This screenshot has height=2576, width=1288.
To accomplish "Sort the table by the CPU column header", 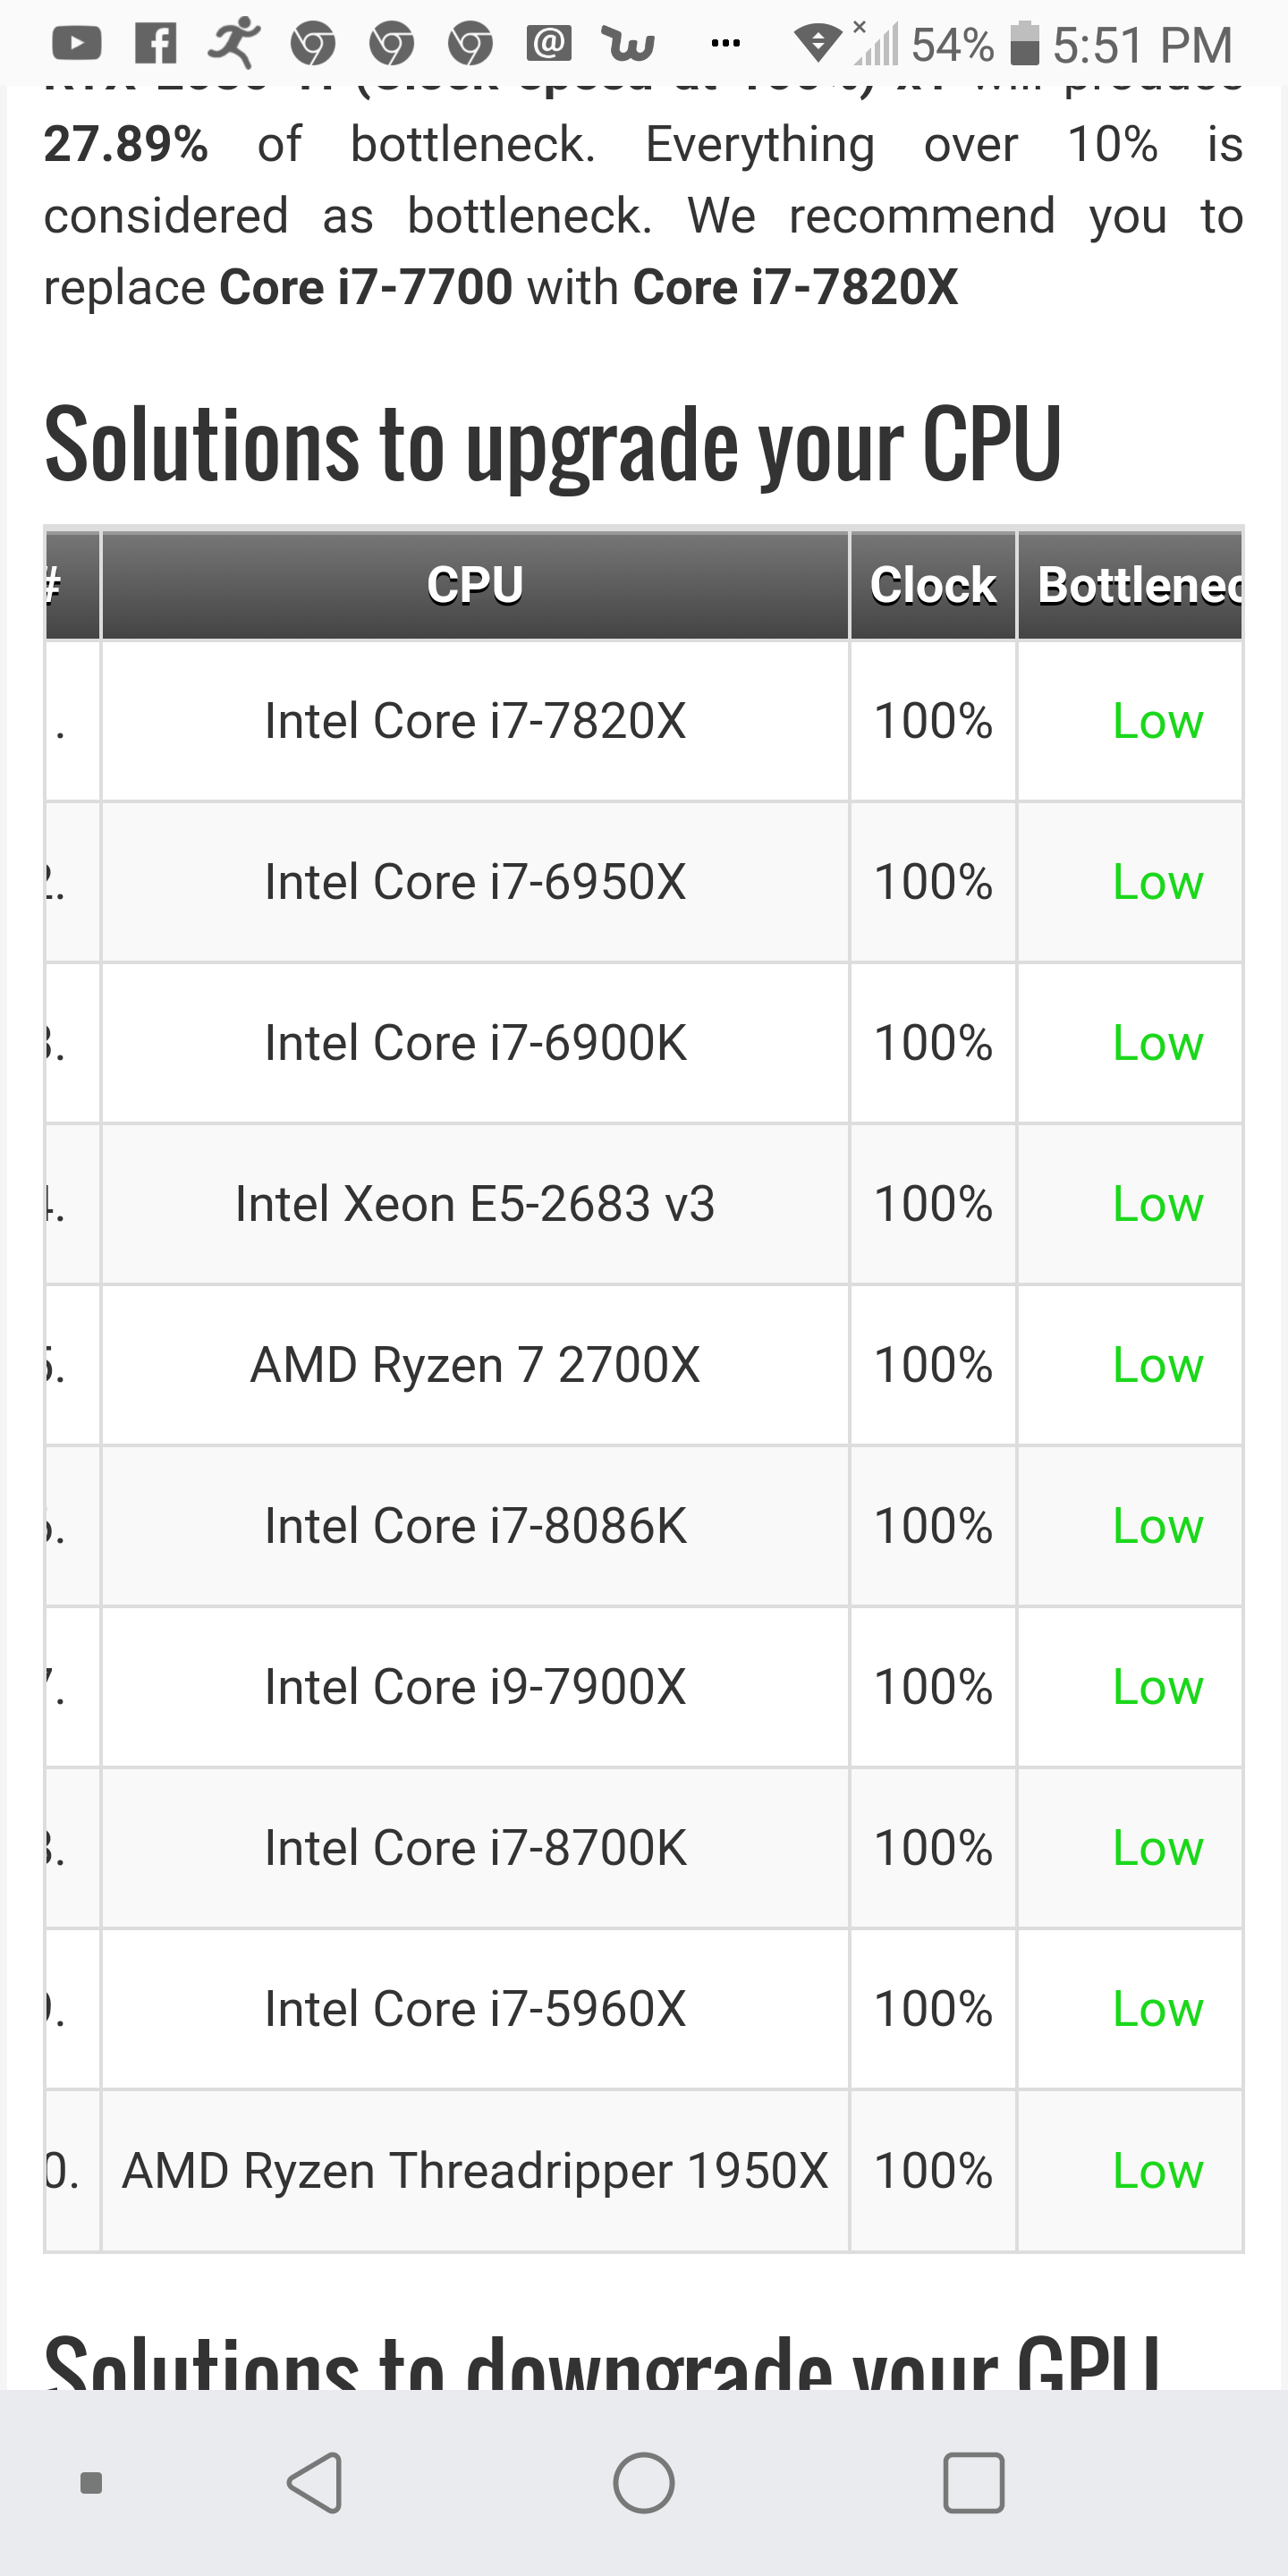I will click(x=475, y=585).
